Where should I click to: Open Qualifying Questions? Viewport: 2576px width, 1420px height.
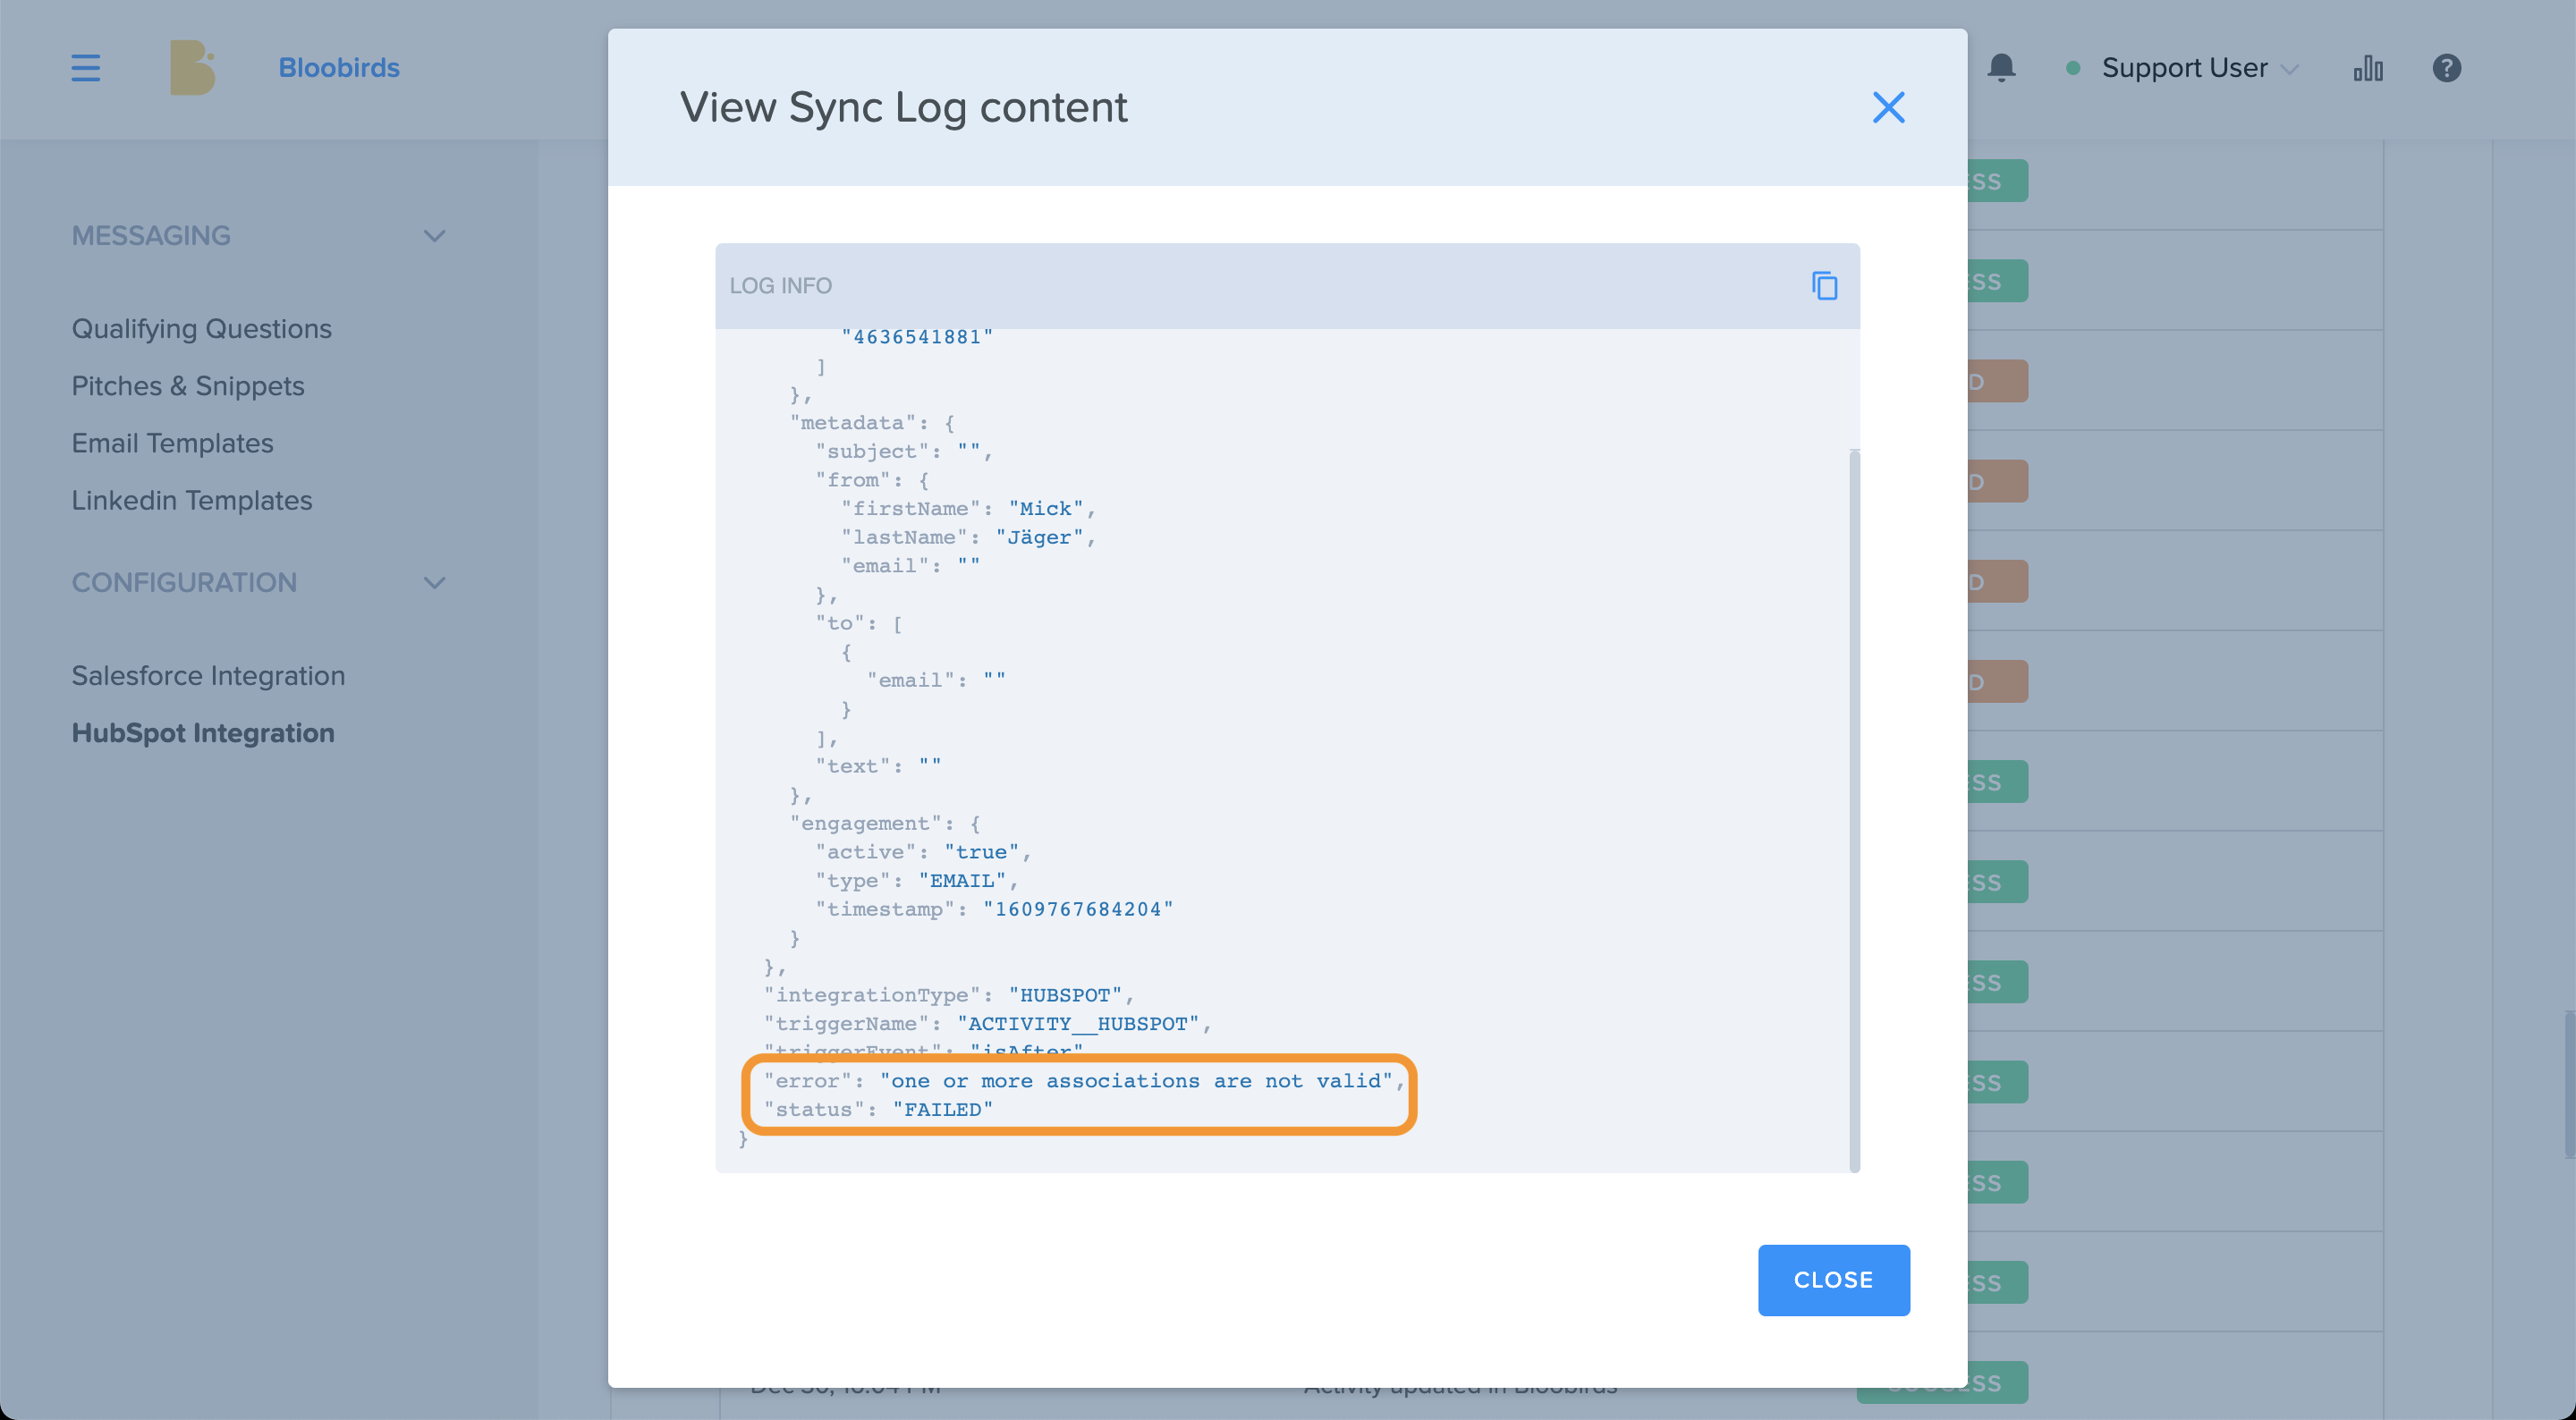201,329
